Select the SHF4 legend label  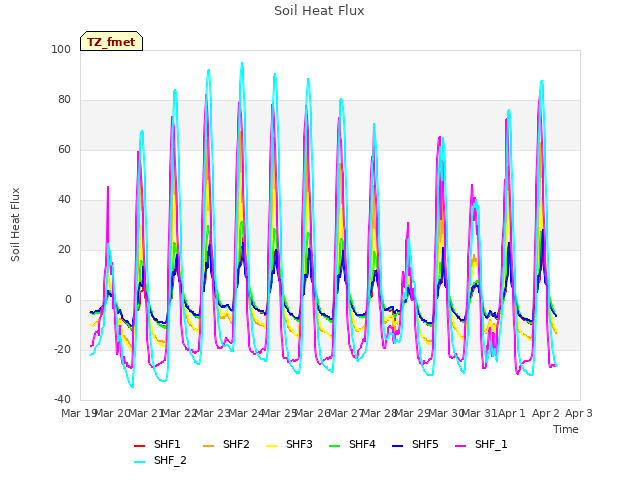[x=362, y=444]
